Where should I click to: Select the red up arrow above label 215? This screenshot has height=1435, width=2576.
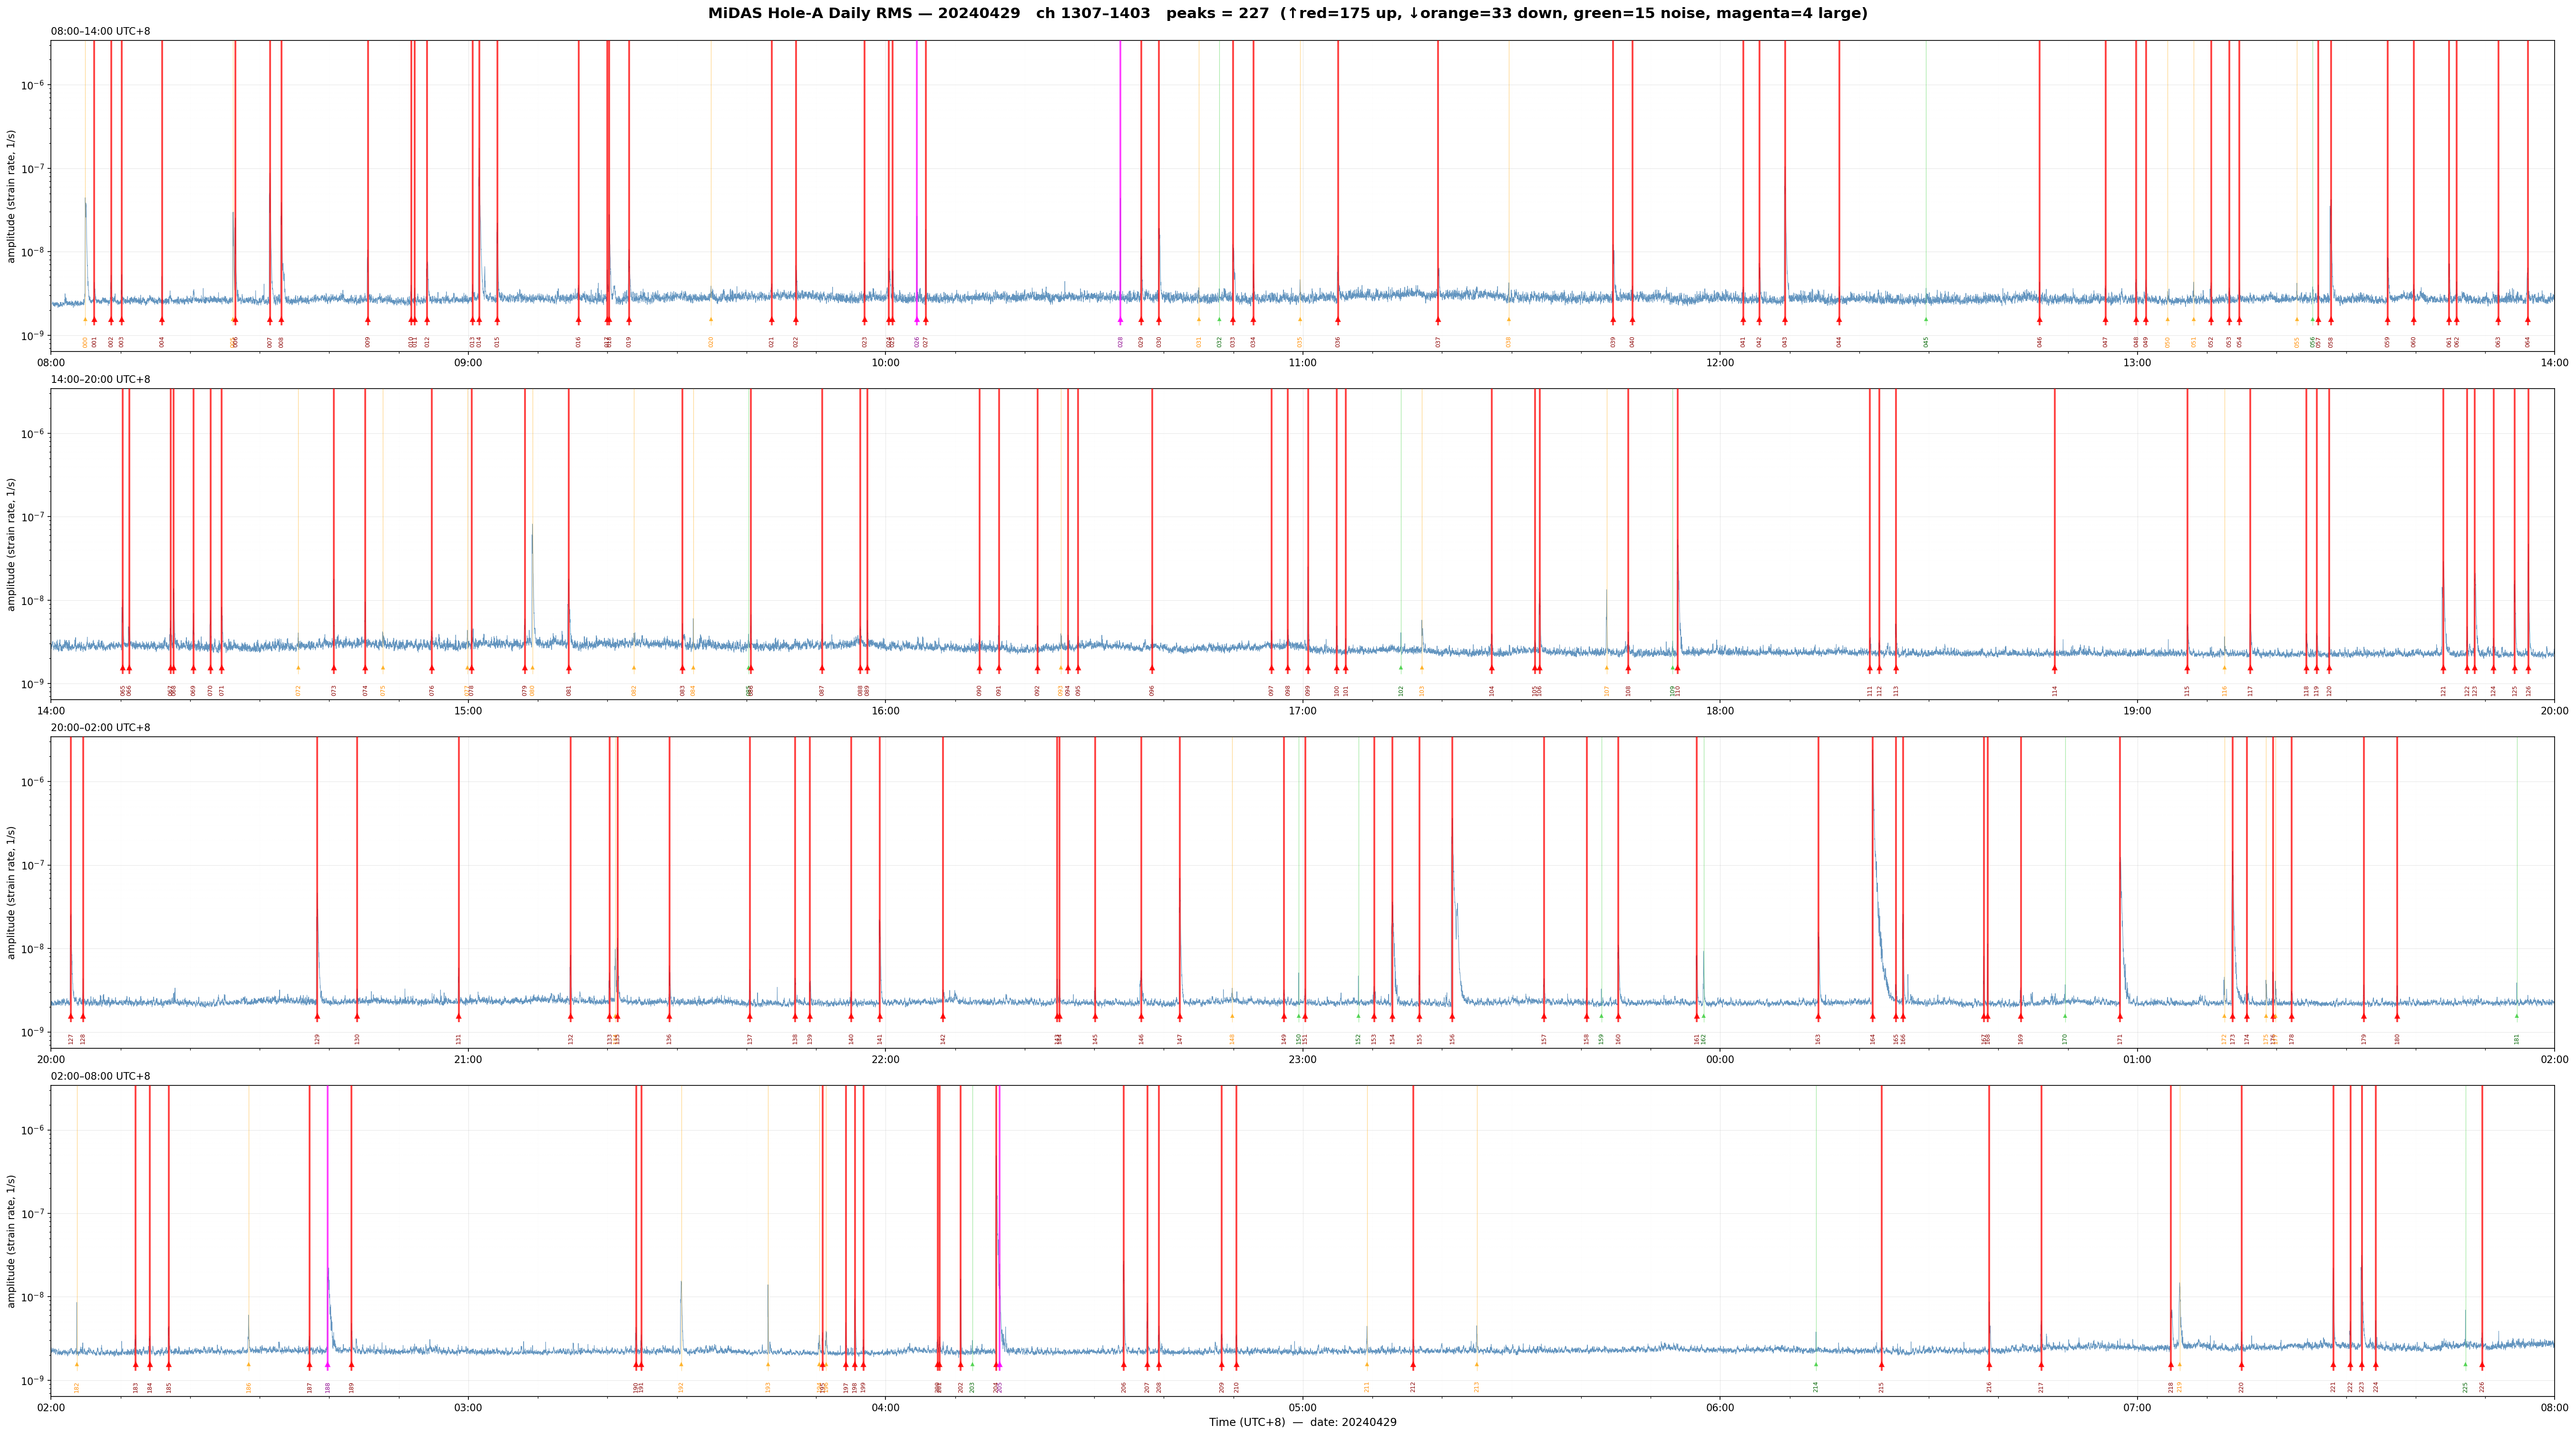pos(1881,1365)
